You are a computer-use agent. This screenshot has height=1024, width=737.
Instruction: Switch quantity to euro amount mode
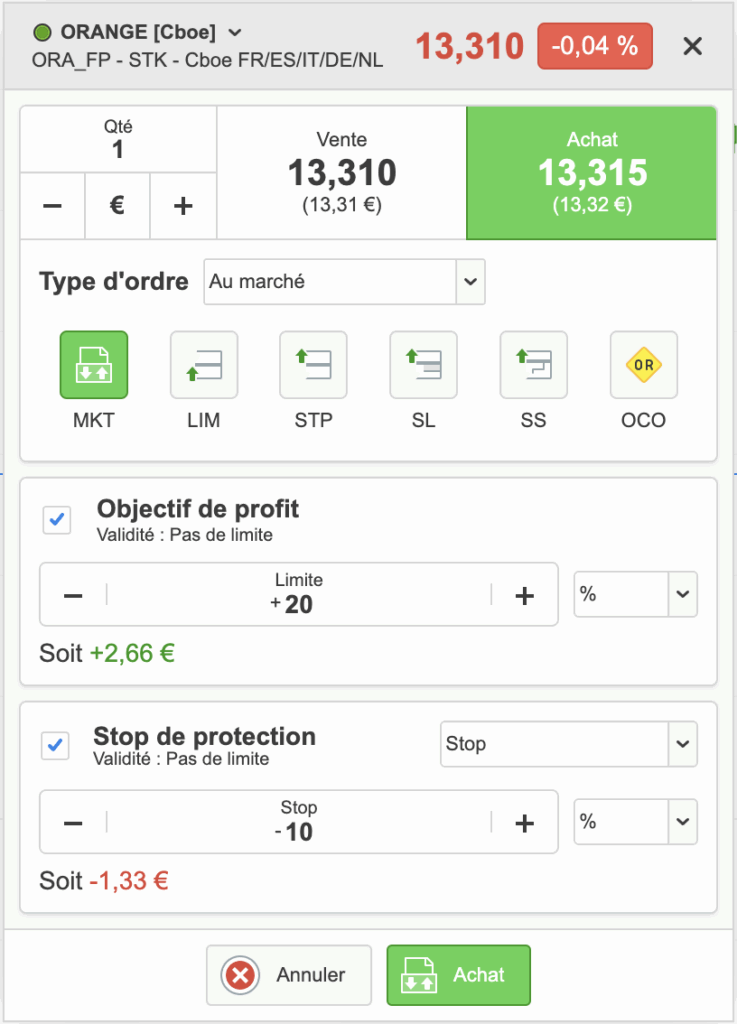(117, 206)
